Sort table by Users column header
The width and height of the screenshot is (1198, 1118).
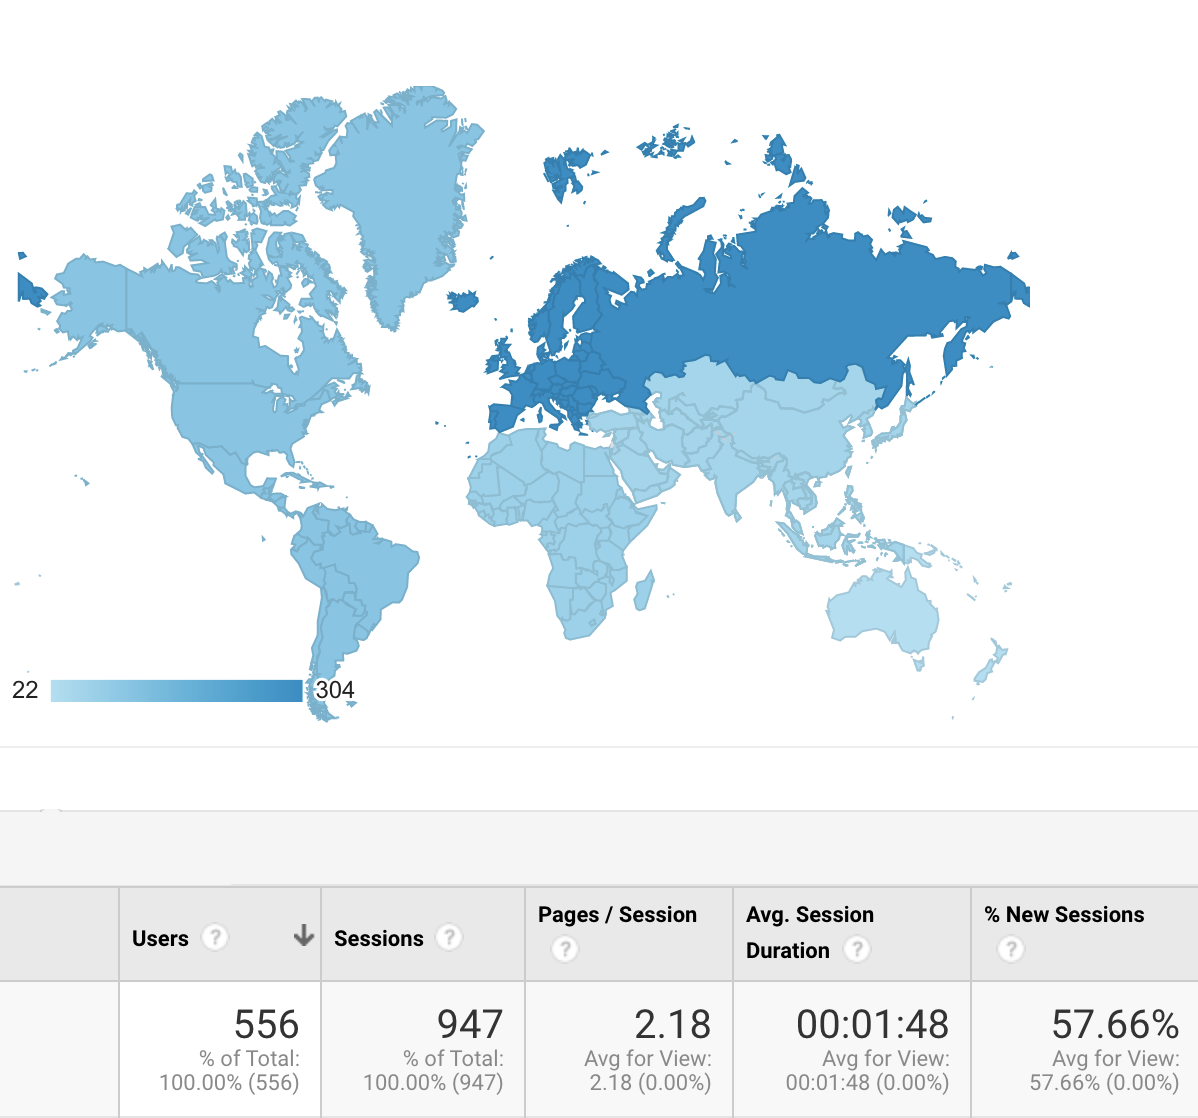pyautogui.click(x=160, y=938)
